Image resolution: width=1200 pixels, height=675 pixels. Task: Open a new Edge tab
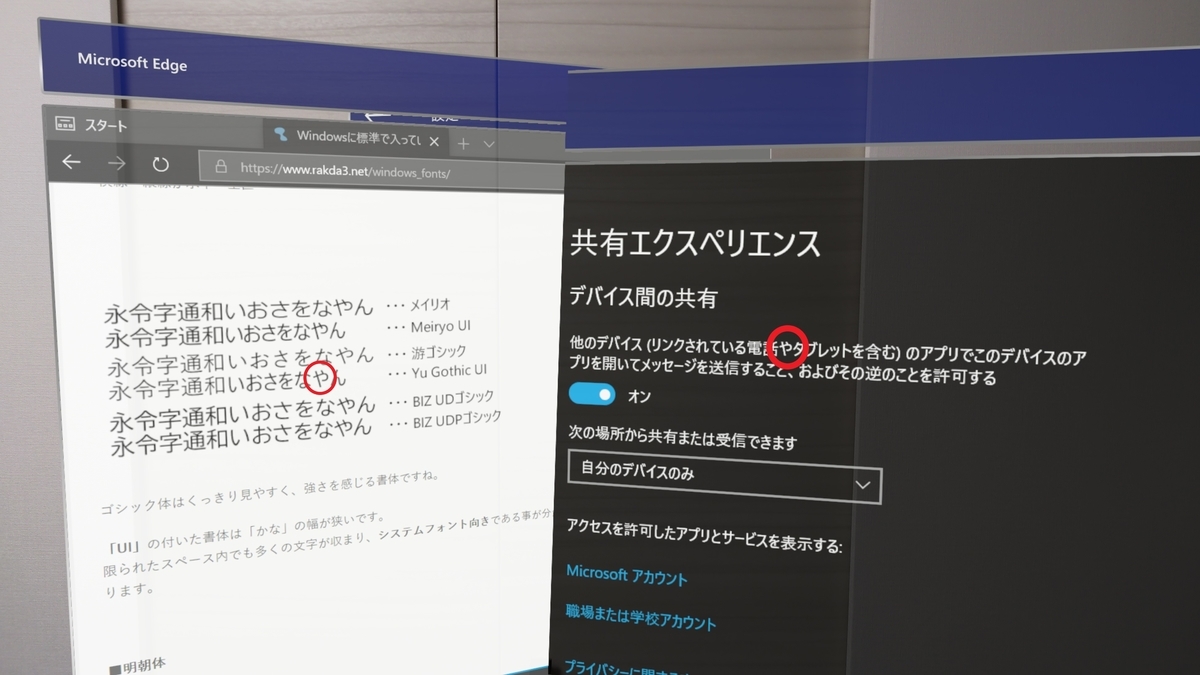[463, 144]
